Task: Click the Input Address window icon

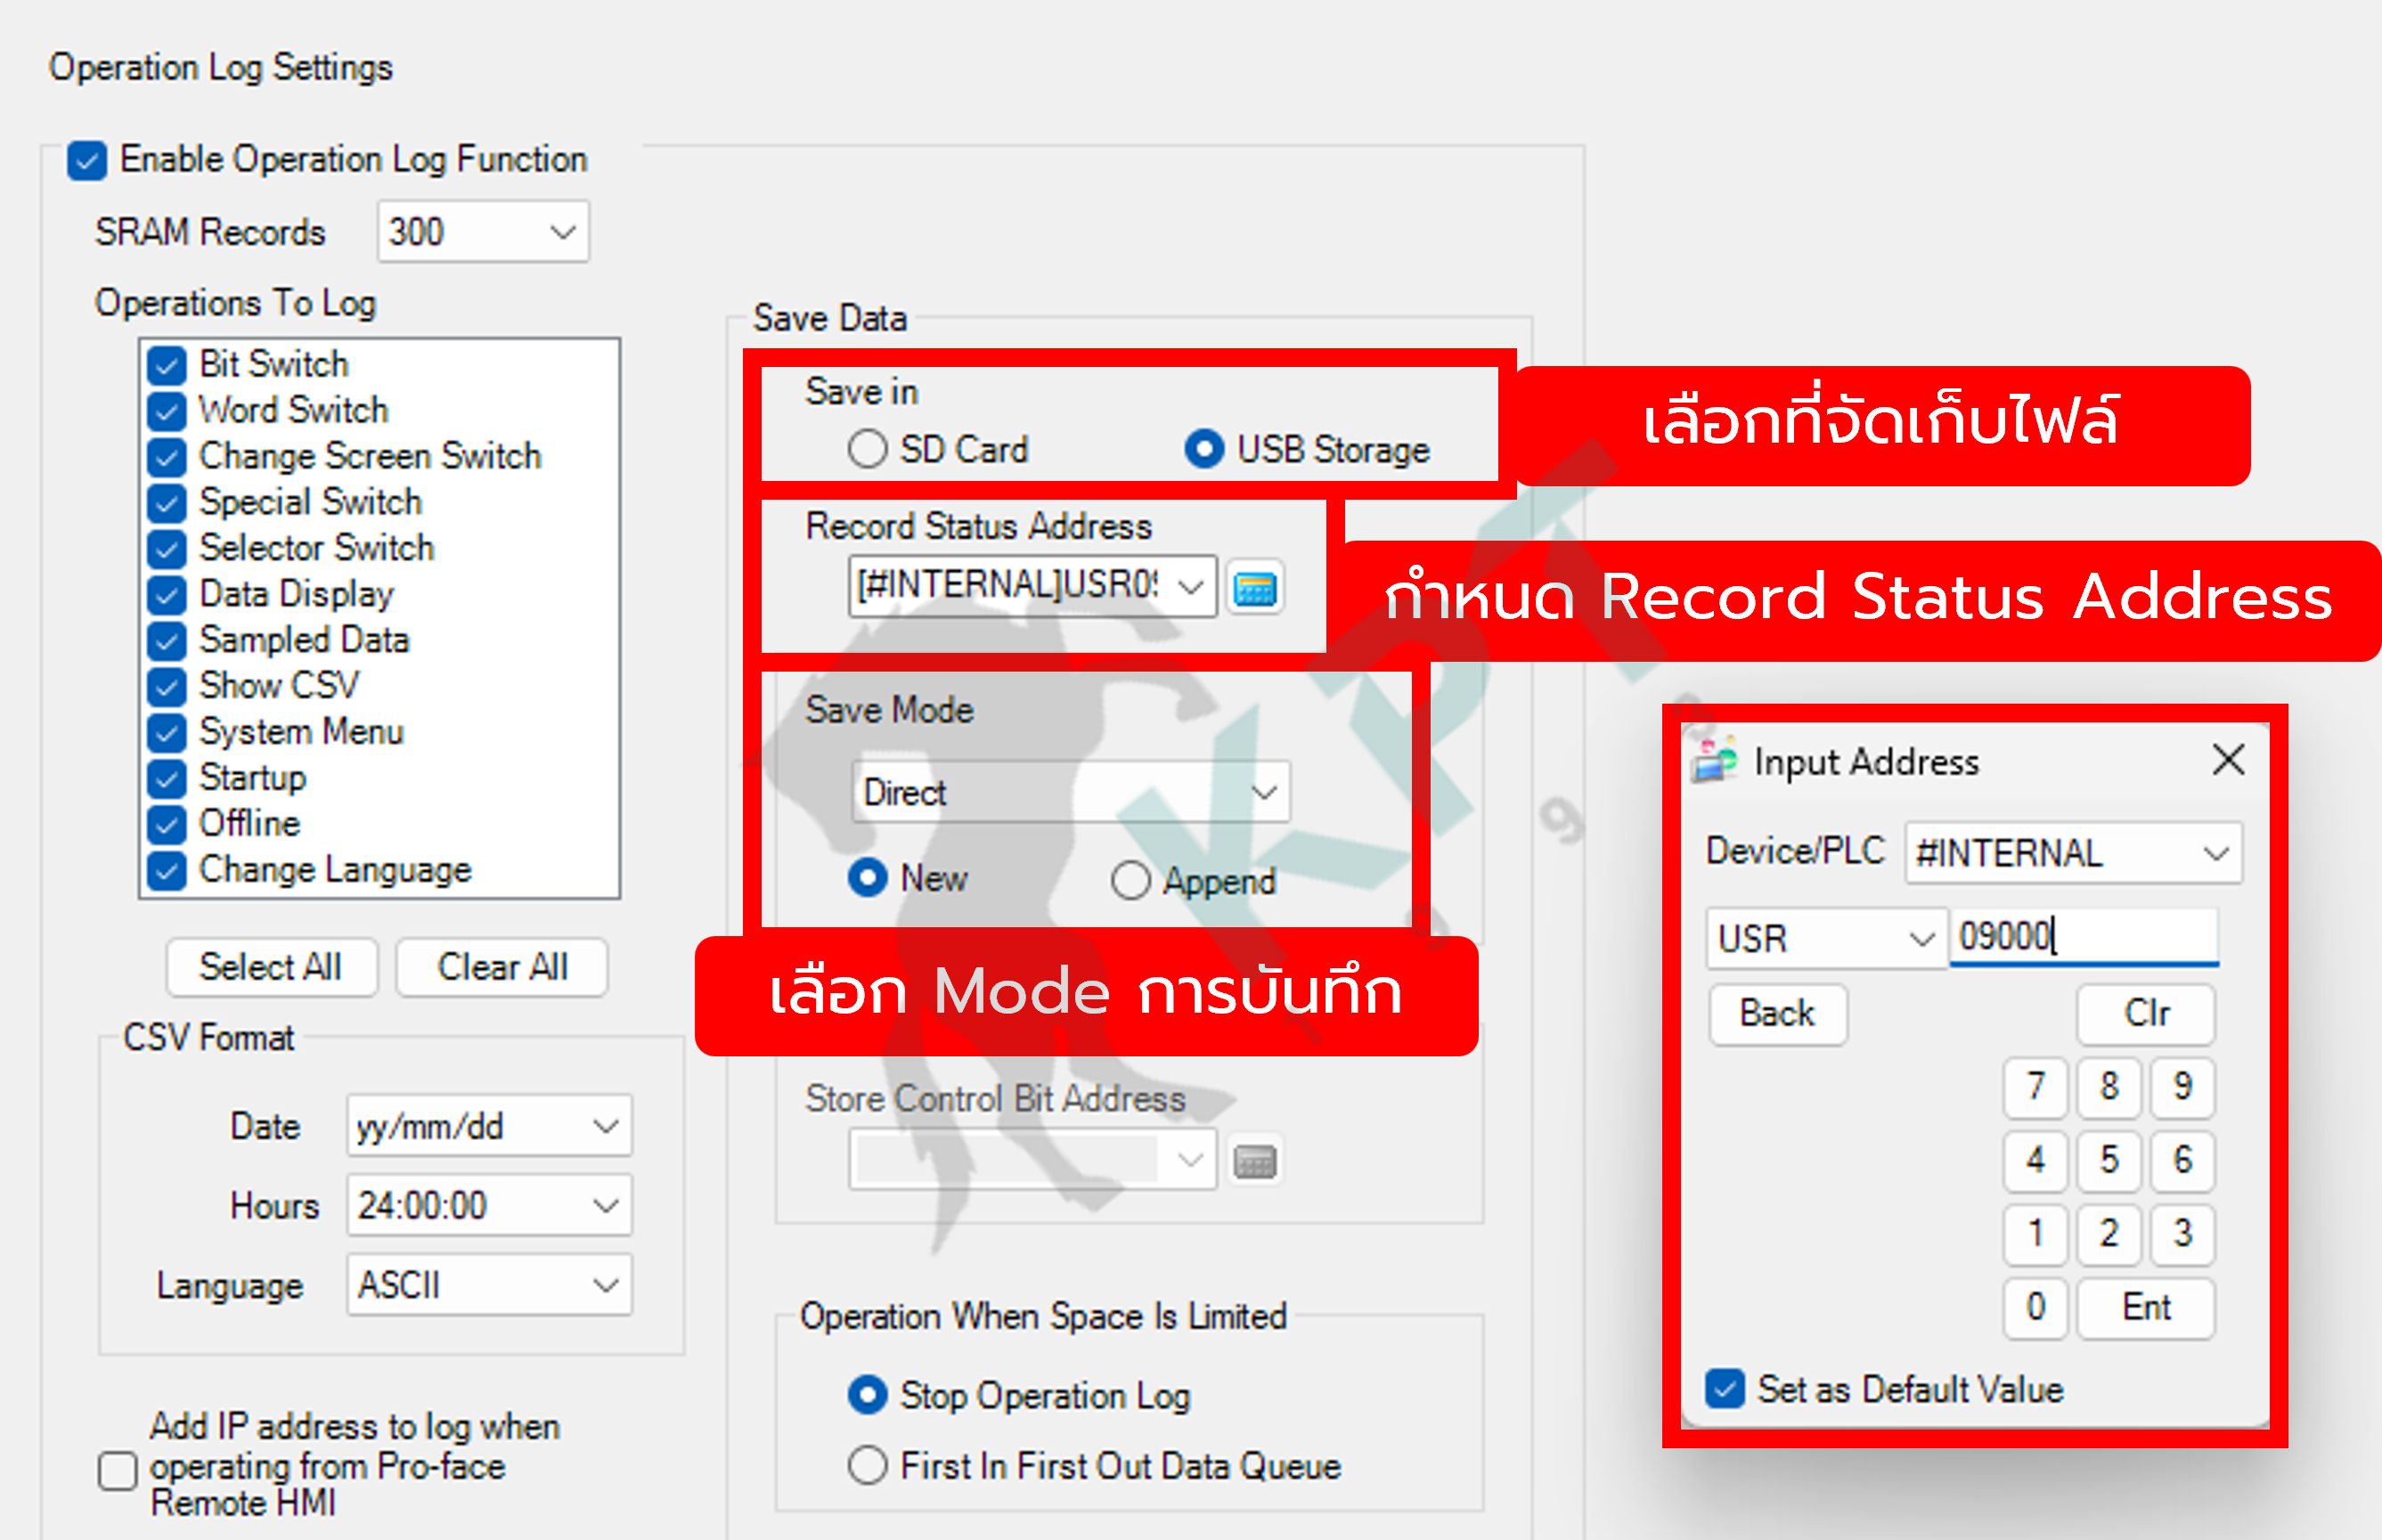Action: click(x=1715, y=761)
